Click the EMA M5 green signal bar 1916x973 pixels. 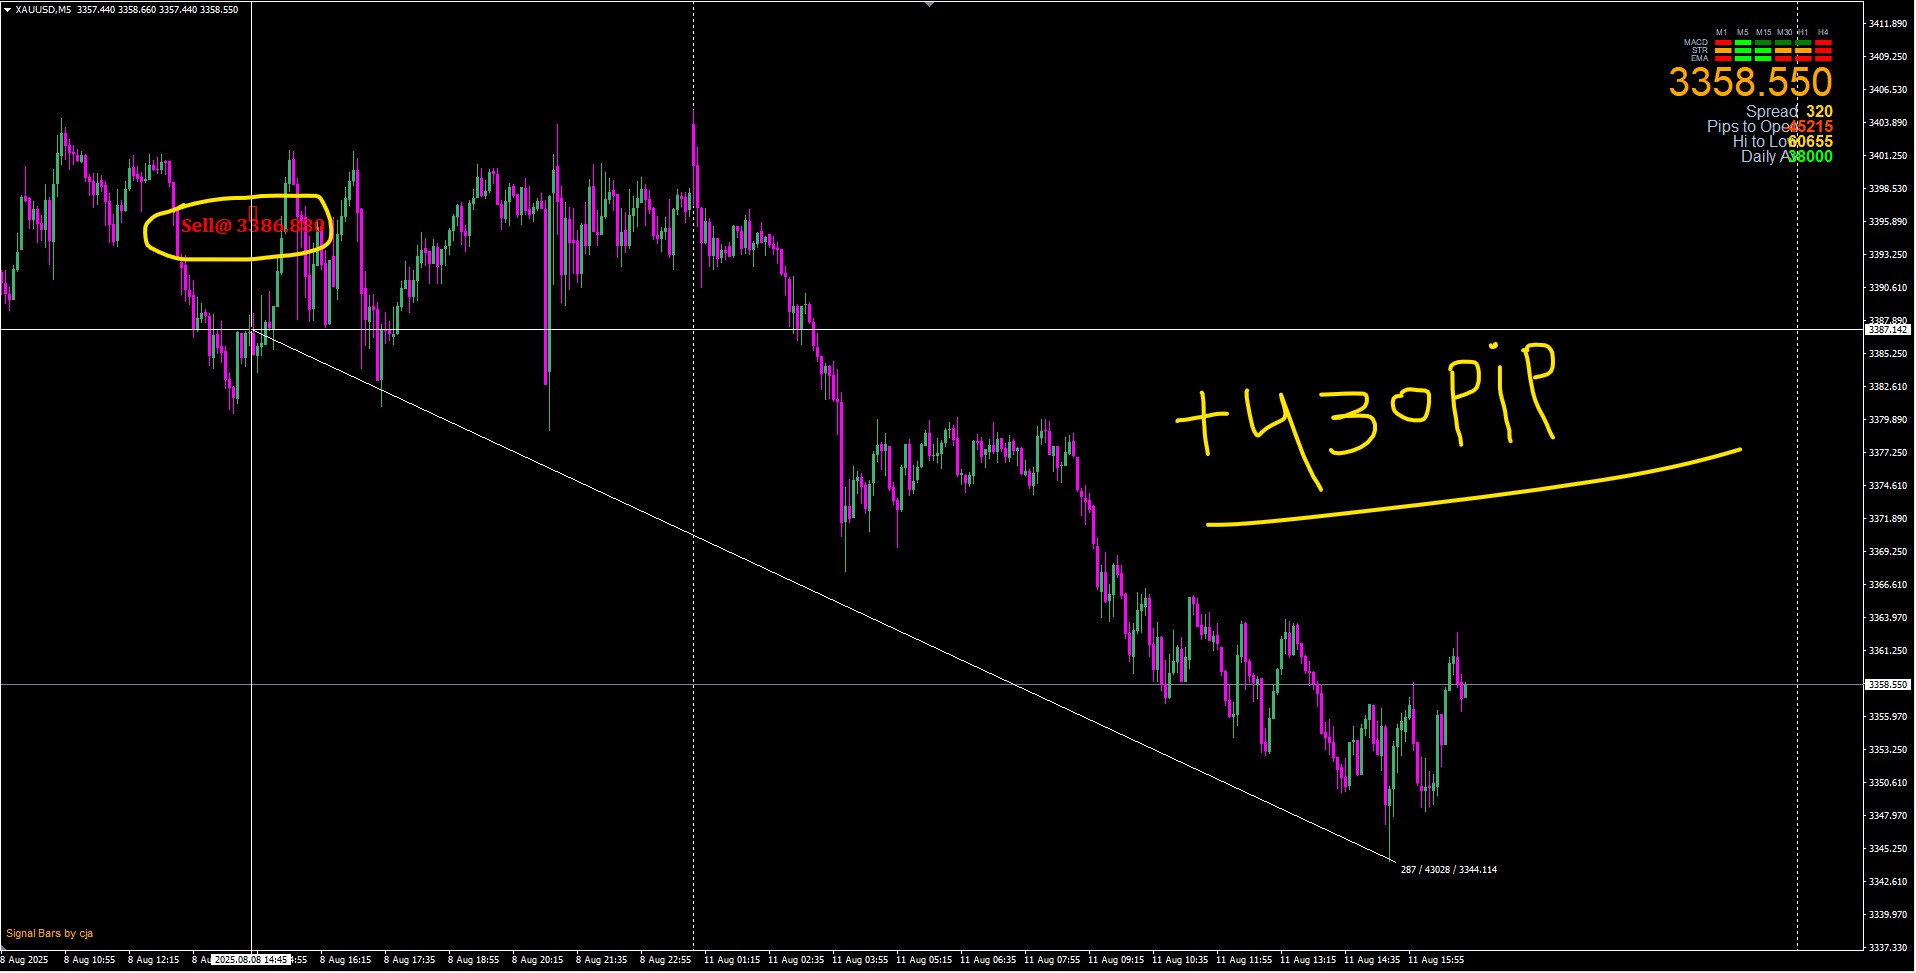1743,59
